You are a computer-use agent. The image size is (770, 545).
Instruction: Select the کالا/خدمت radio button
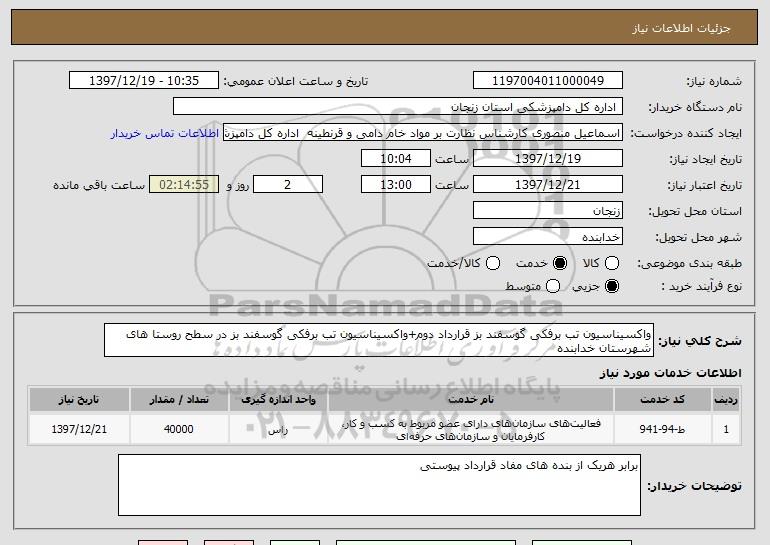click(x=493, y=263)
